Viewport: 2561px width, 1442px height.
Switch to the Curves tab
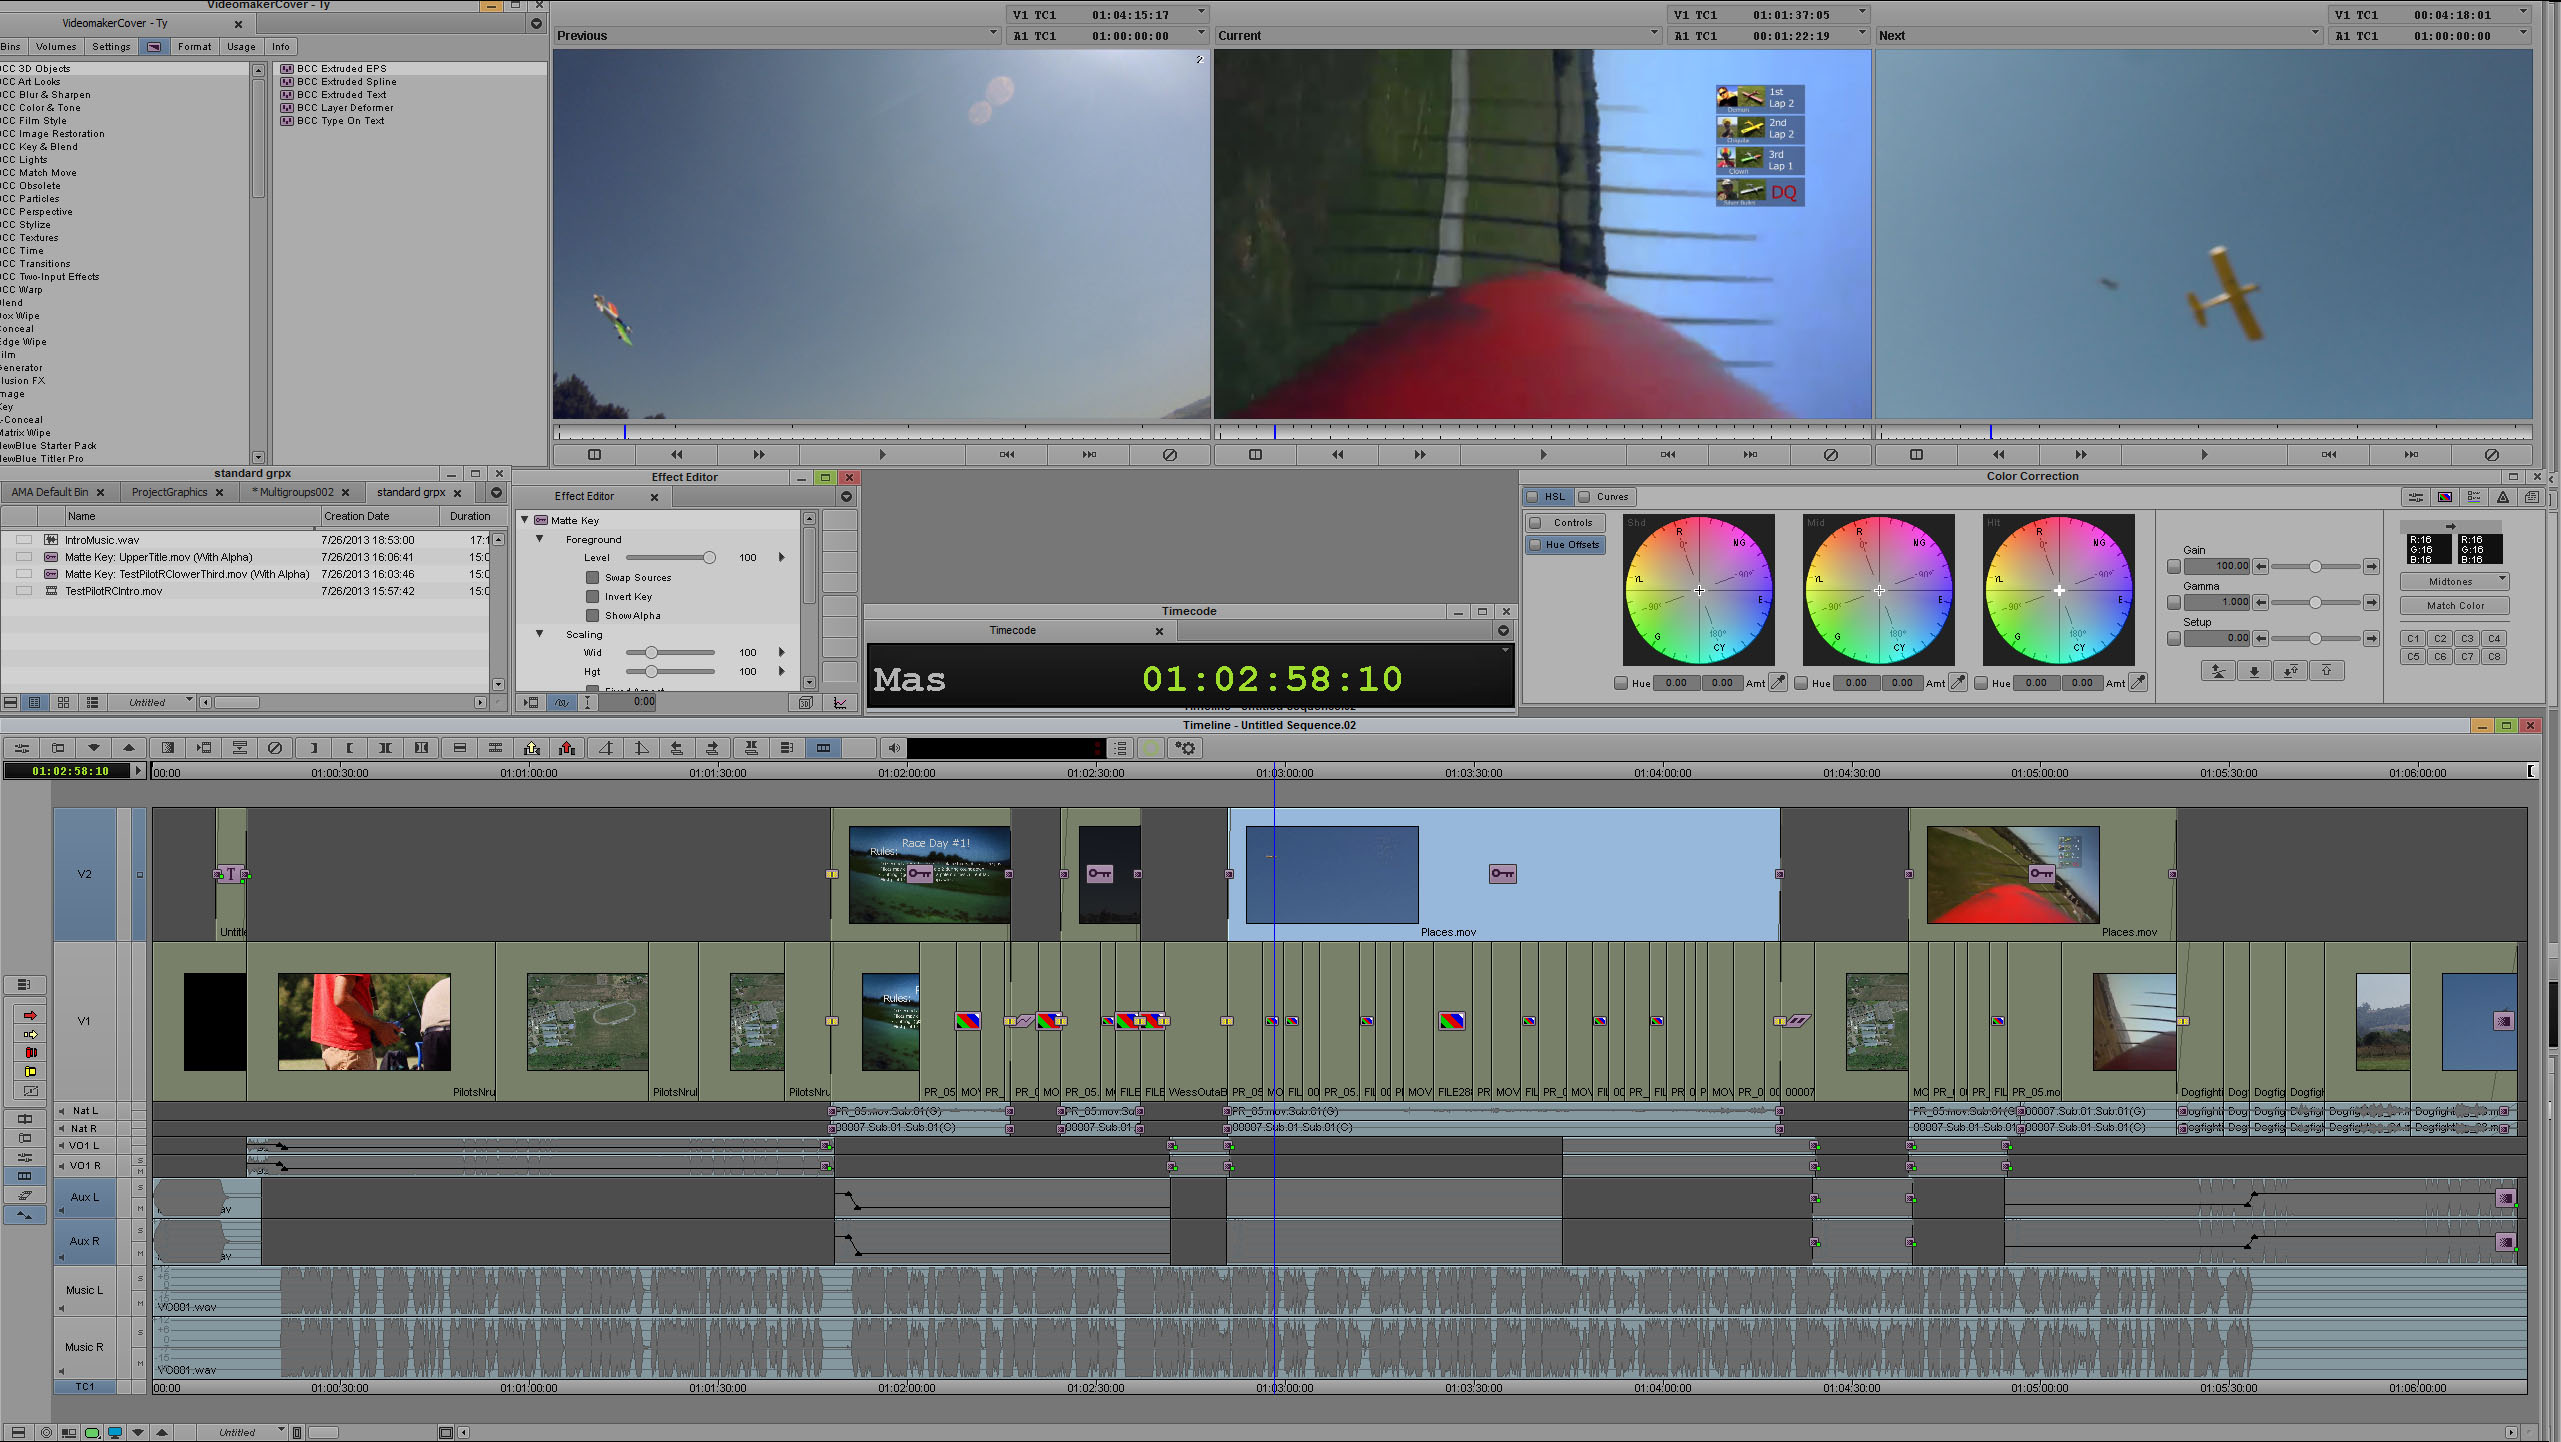coord(1603,497)
